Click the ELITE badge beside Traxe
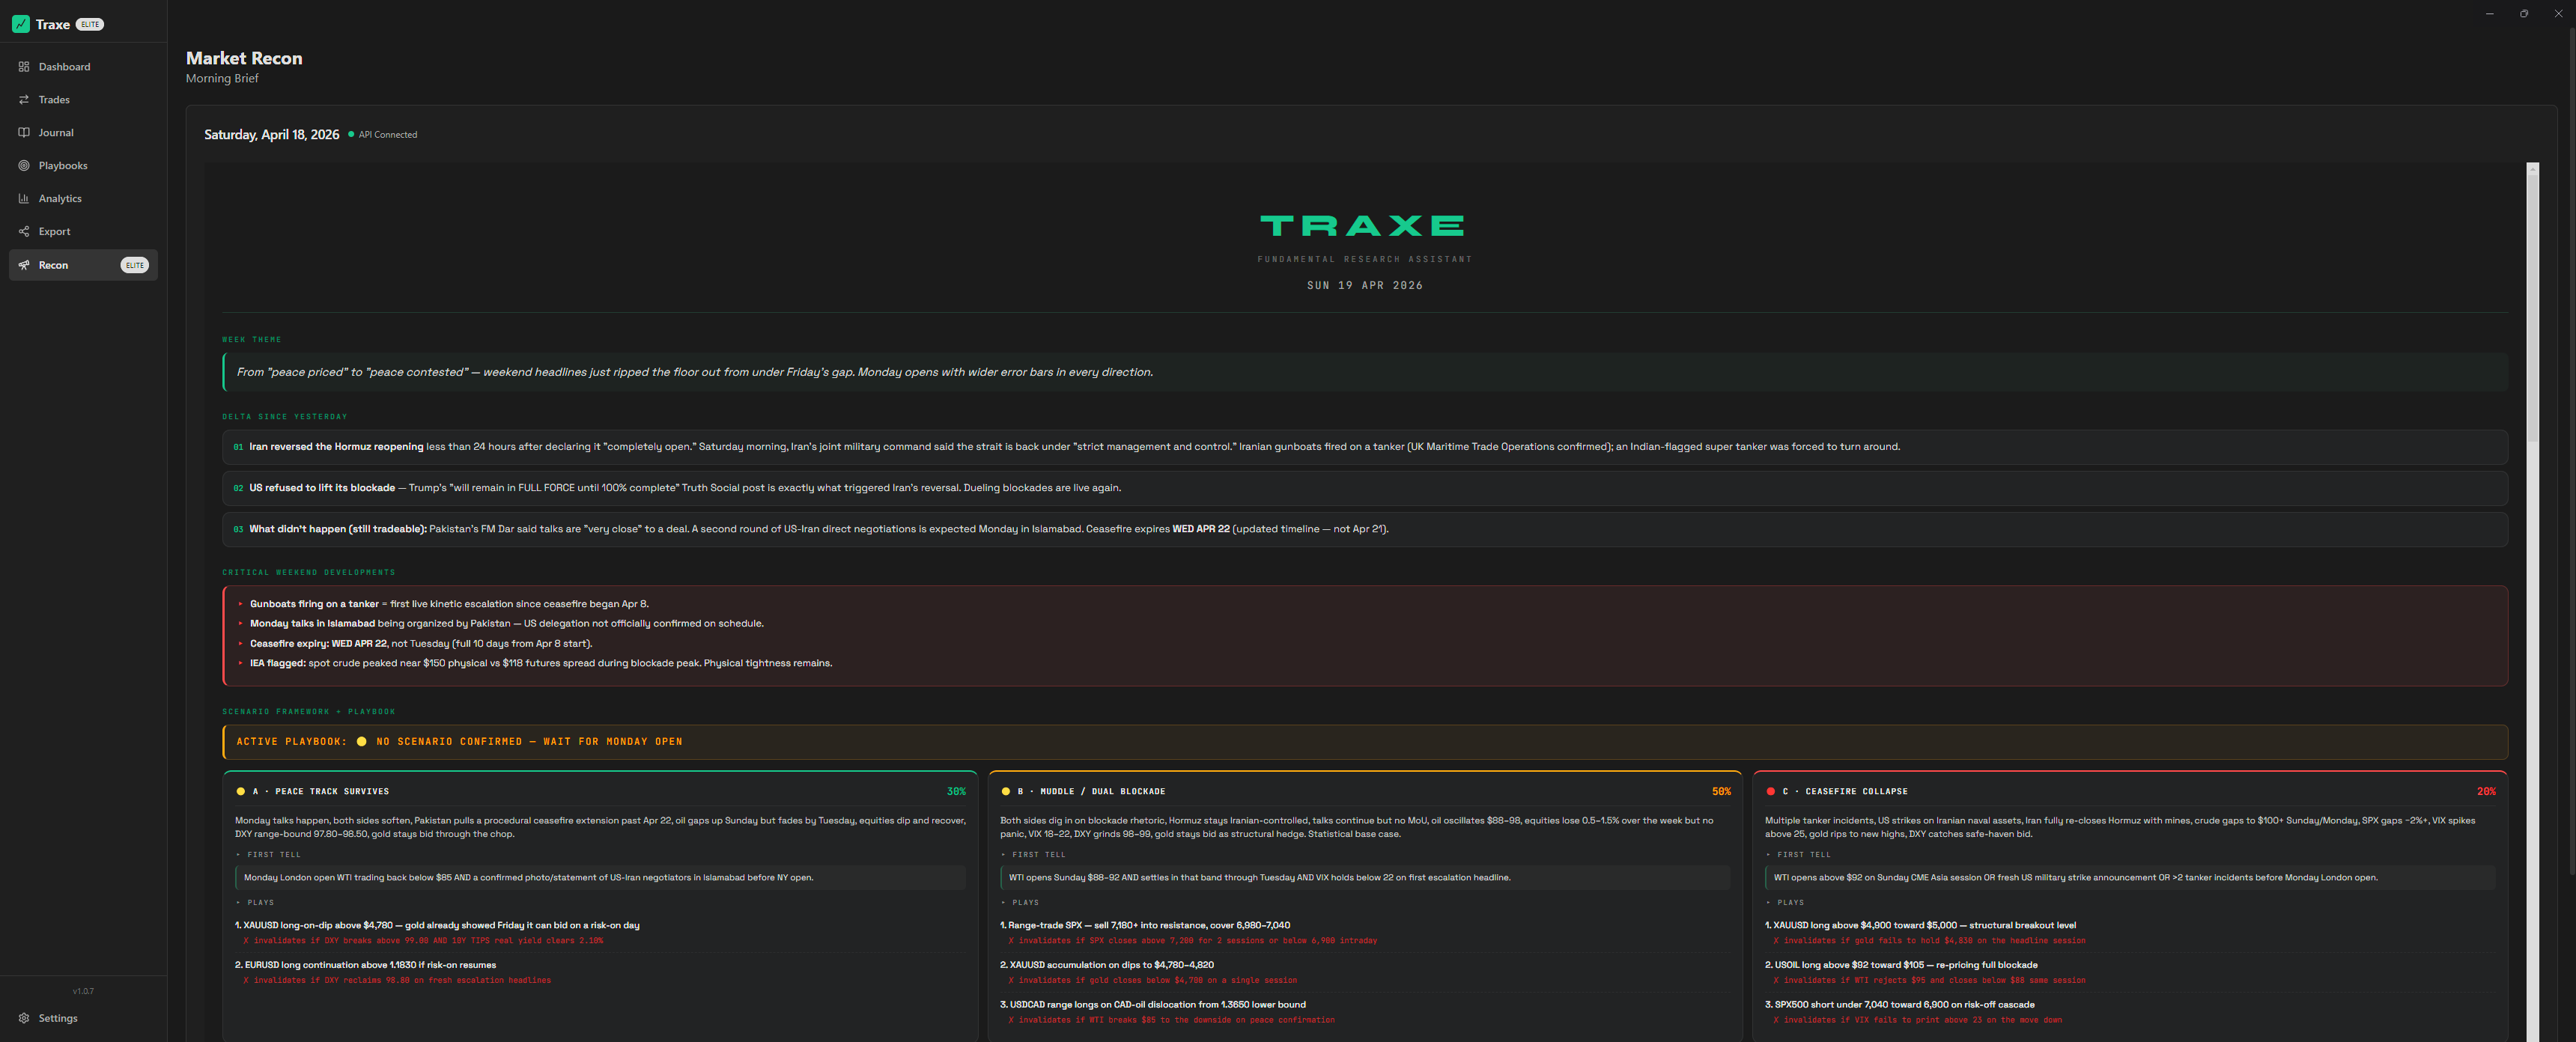 (90, 25)
